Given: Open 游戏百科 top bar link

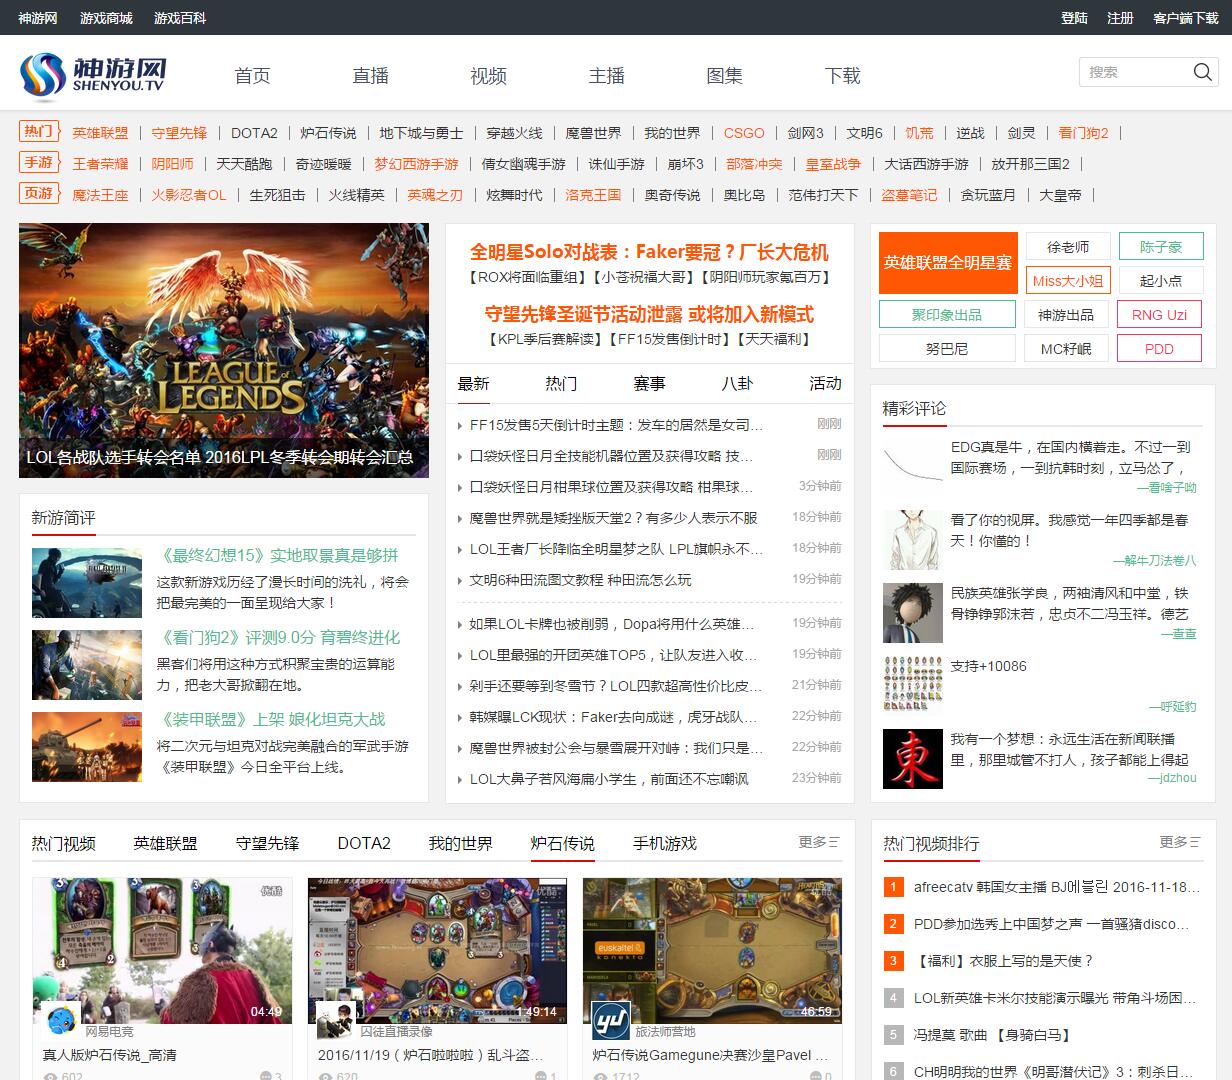Looking at the screenshot, I should 180,18.
